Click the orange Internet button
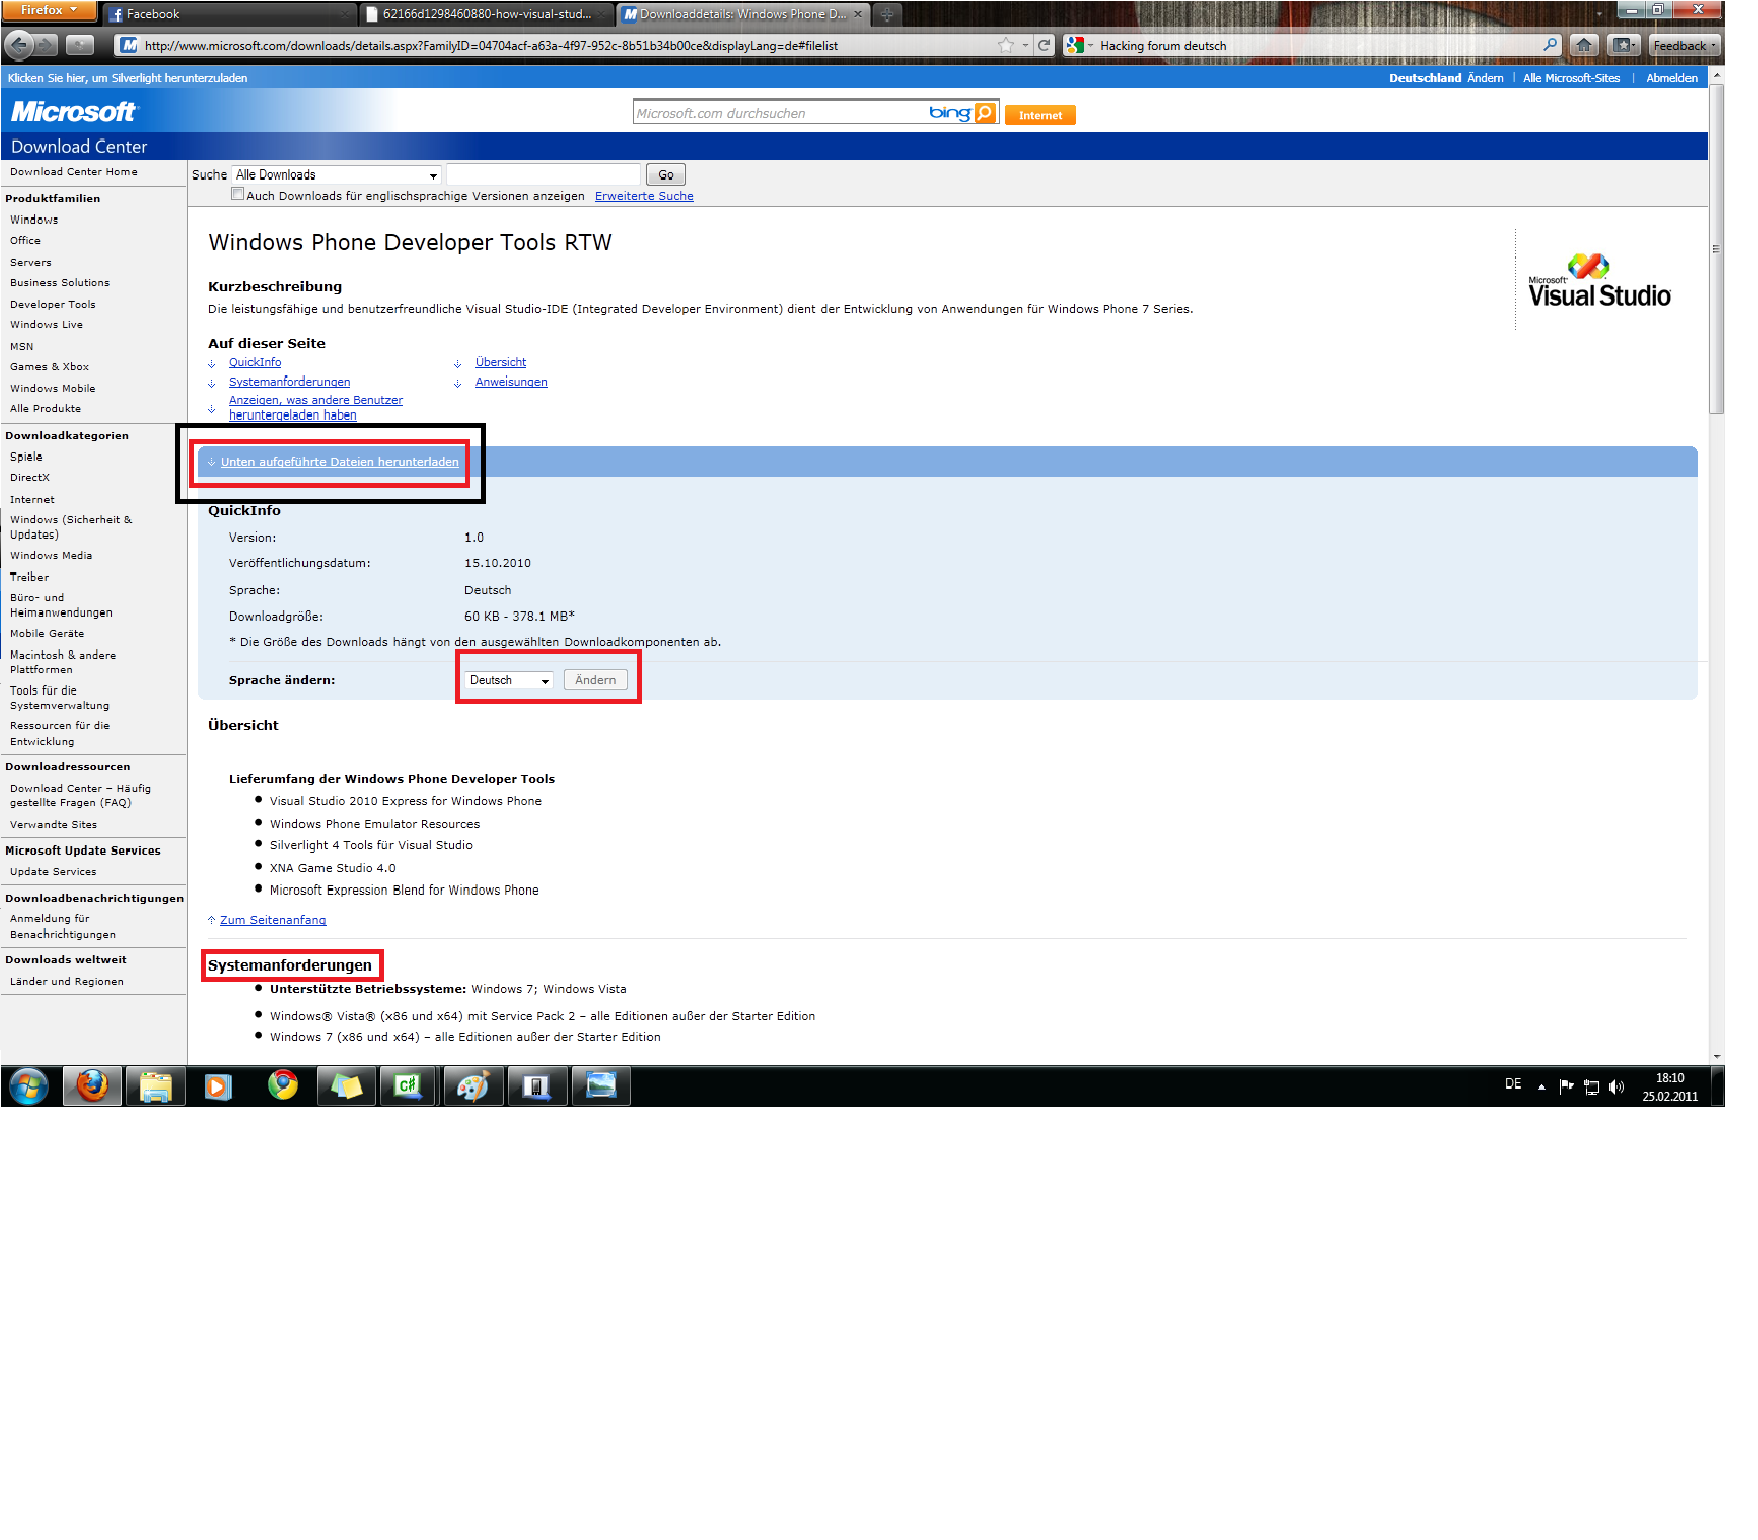The width and height of the screenshot is (1758, 1540). (1040, 115)
